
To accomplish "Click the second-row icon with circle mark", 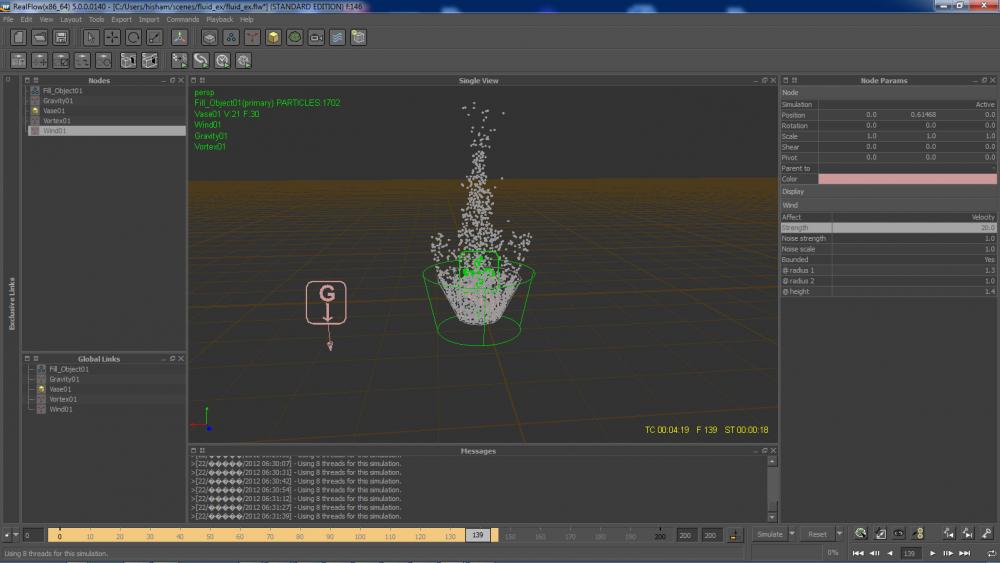I will coord(103,61).
